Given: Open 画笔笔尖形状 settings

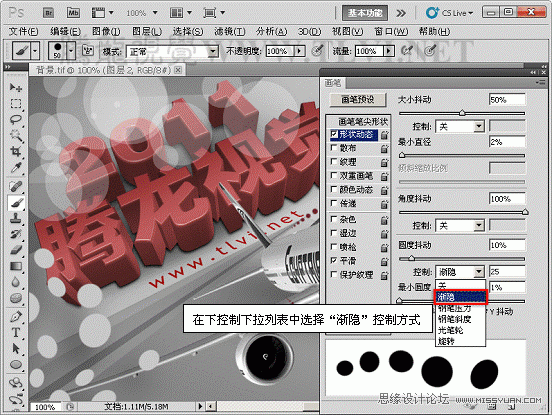Looking at the screenshot, I should pos(363,122).
